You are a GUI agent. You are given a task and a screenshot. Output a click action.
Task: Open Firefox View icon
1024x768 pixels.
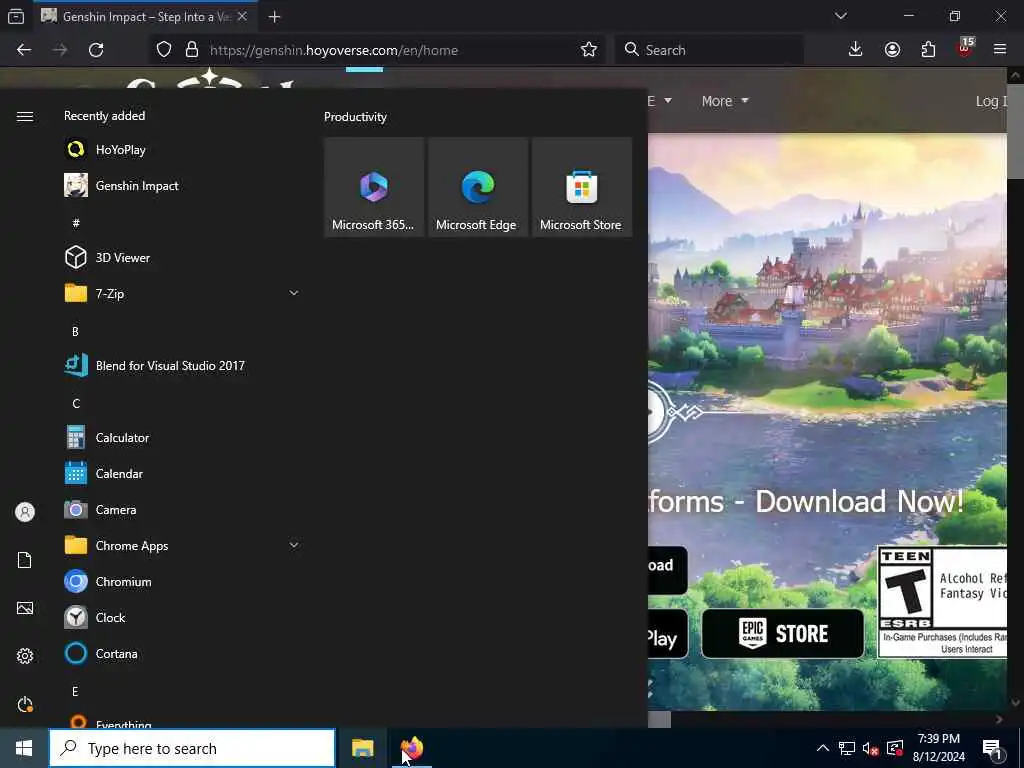click(x=16, y=16)
